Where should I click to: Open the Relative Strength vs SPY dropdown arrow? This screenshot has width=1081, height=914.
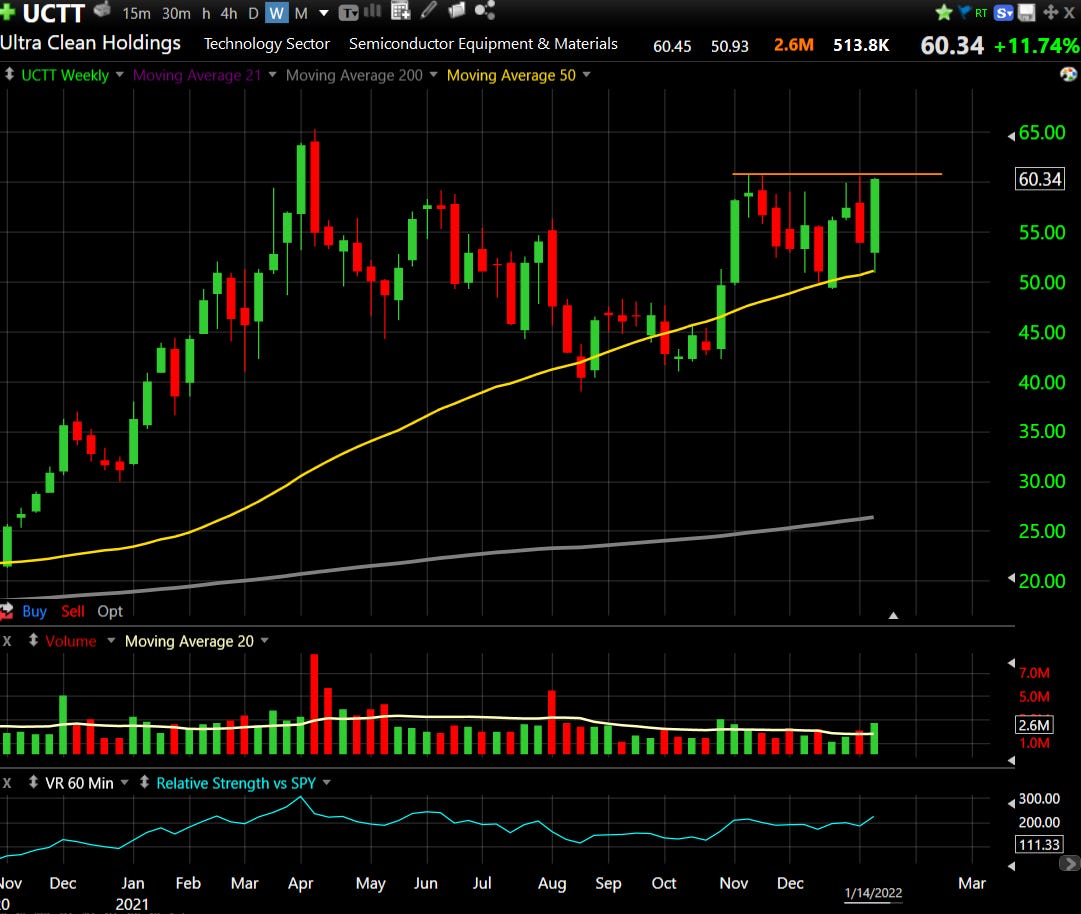pos(327,782)
